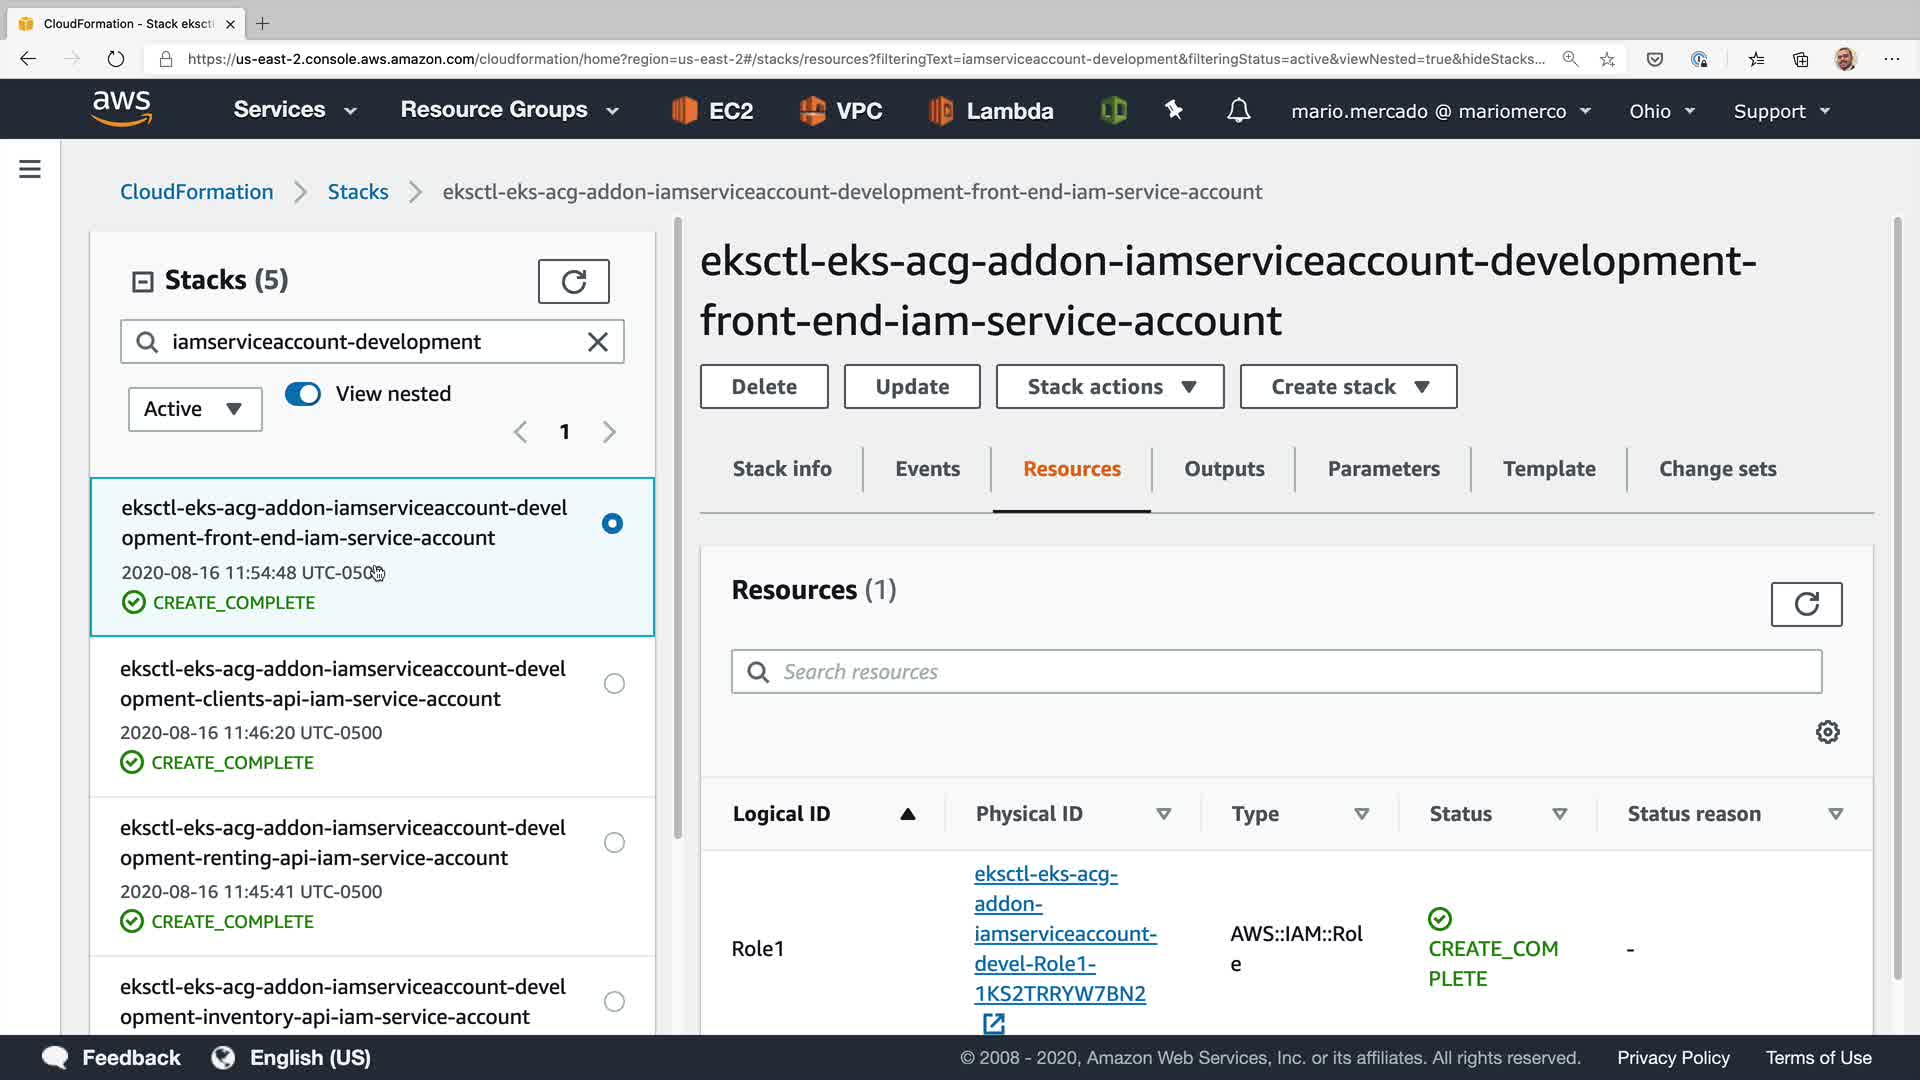
Task: Refresh the Stacks list
Action: [x=573, y=282]
